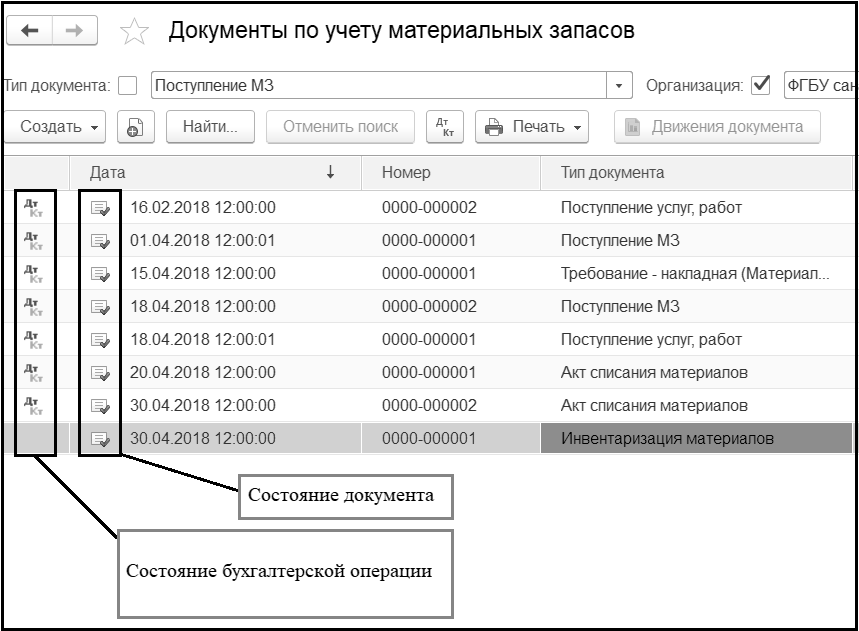The image size is (859, 631).
Task: Open the Создать dropdown menu
Action: click(x=55, y=127)
